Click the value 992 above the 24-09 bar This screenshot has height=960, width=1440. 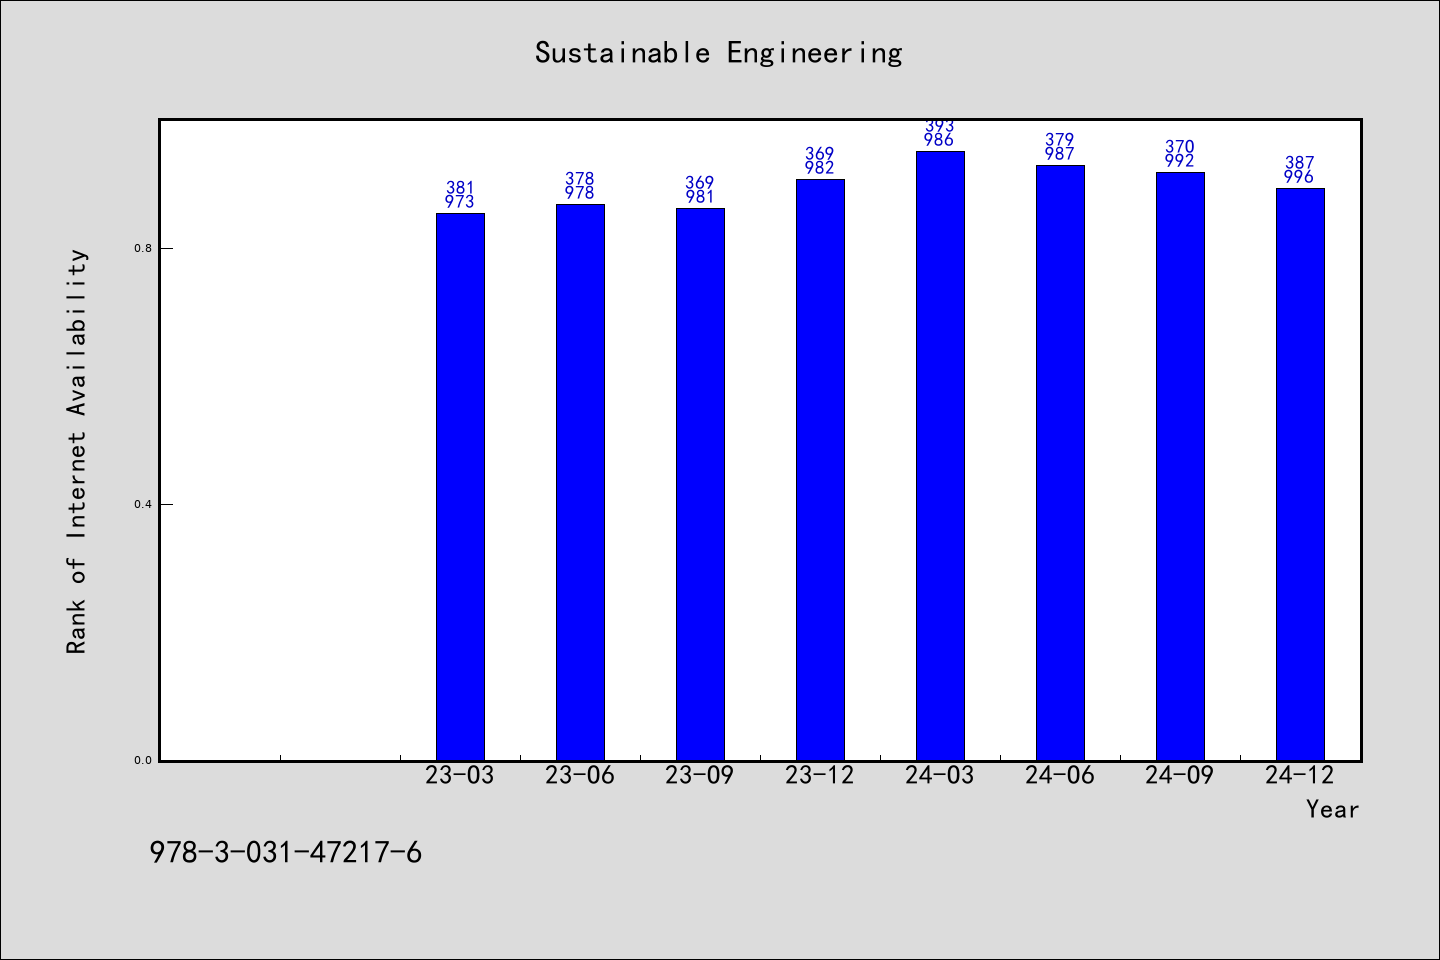pyautogui.click(x=1180, y=161)
